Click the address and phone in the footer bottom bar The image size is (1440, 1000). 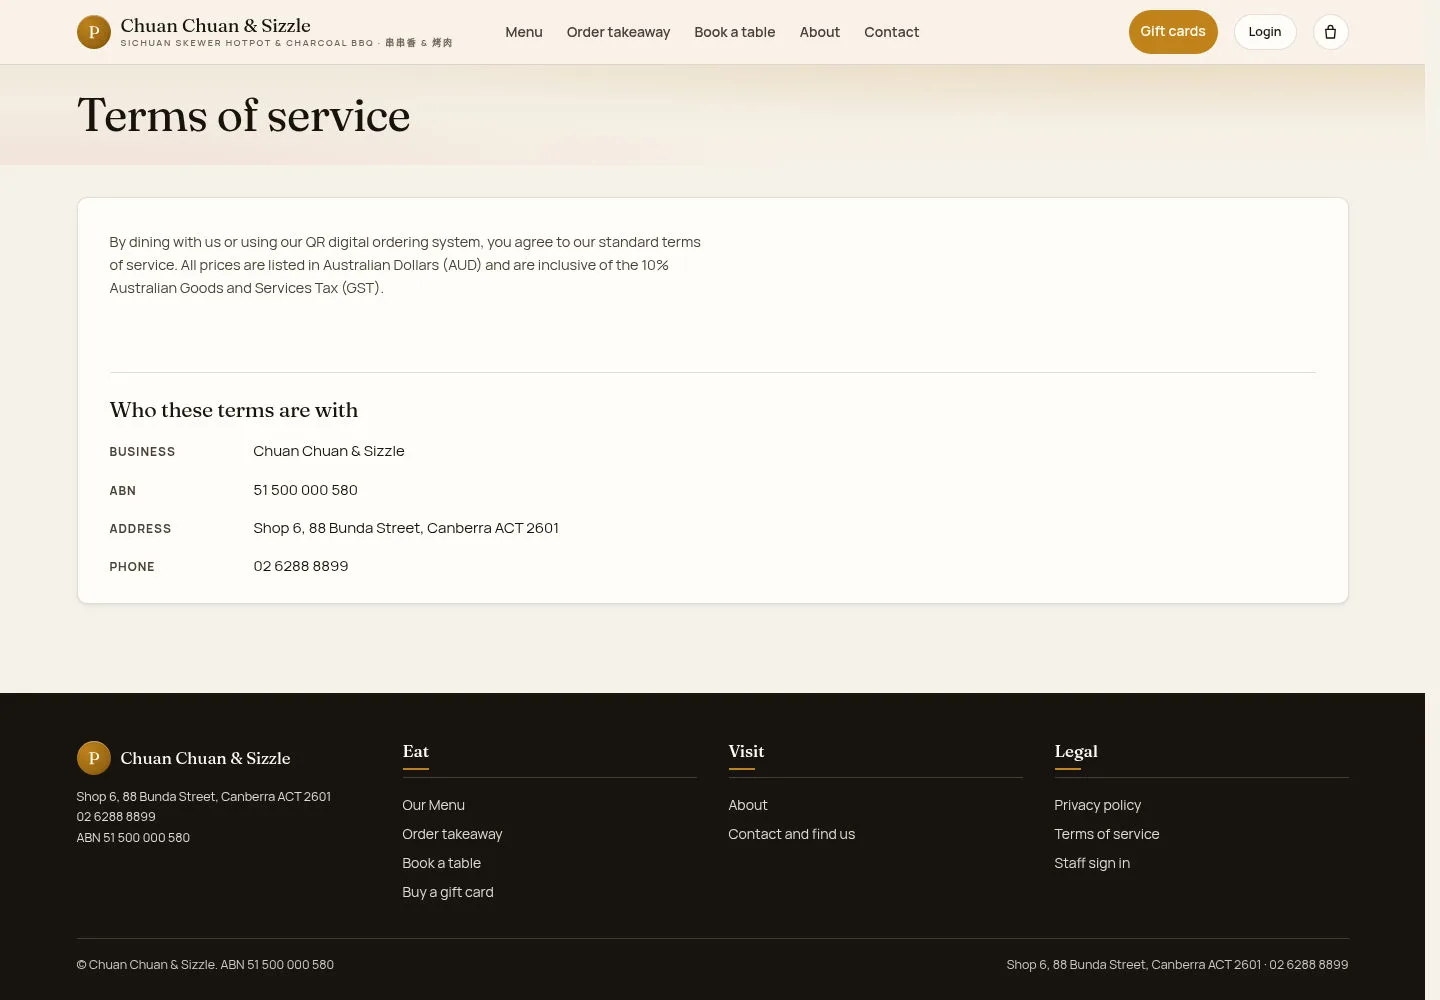tap(1177, 965)
